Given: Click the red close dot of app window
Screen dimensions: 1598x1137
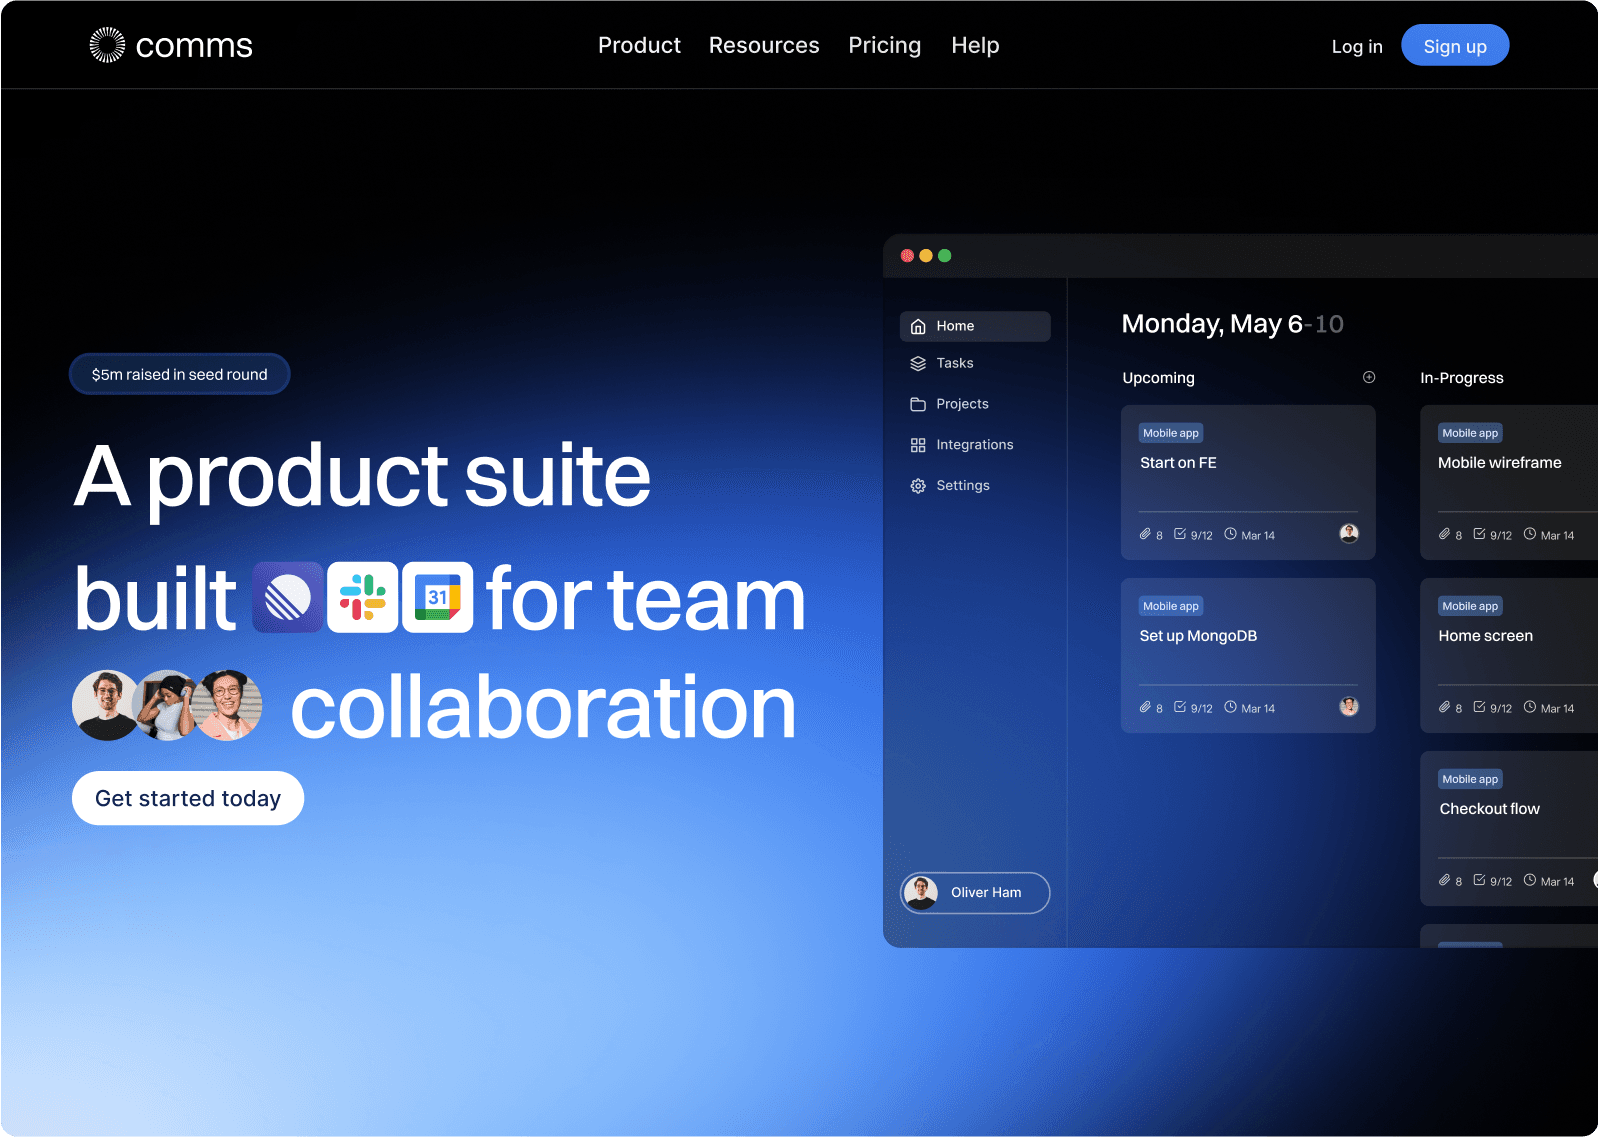Looking at the screenshot, I should tap(907, 256).
